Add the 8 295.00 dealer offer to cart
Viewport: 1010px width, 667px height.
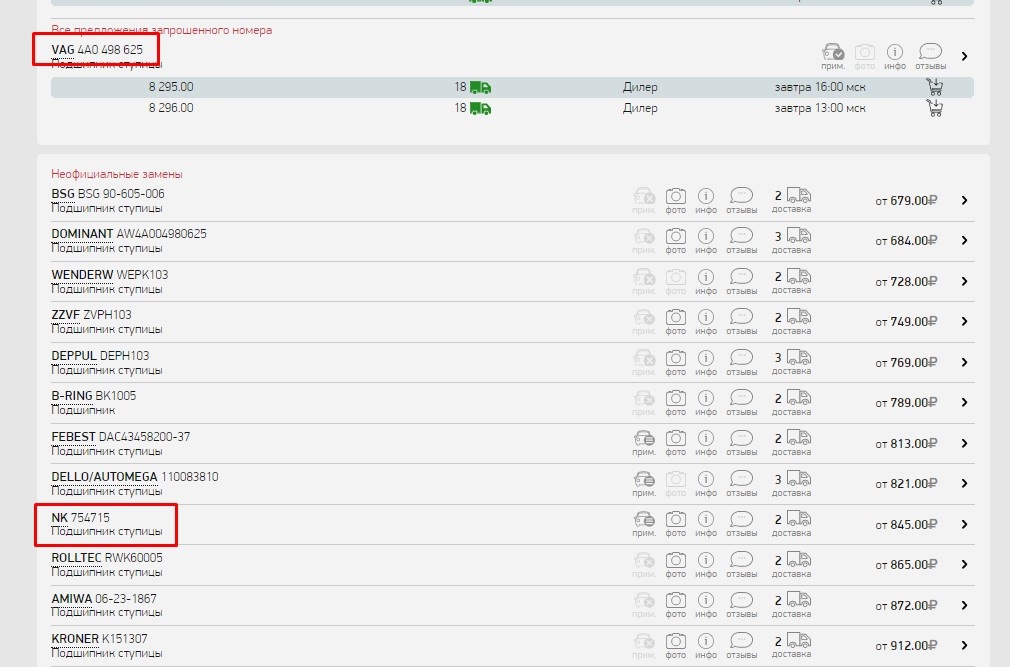(935, 87)
